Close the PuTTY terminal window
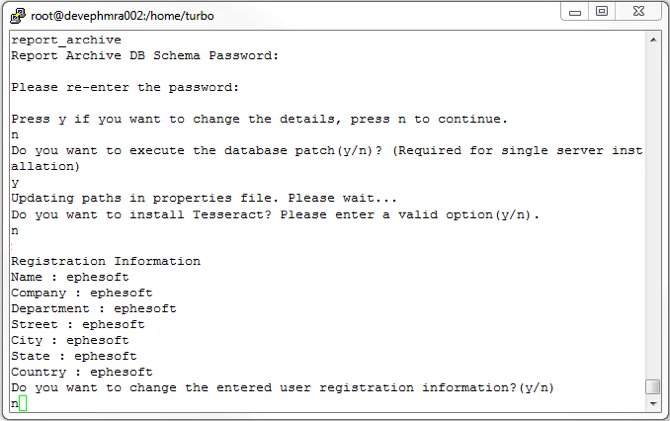The image size is (670, 421). [640, 12]
